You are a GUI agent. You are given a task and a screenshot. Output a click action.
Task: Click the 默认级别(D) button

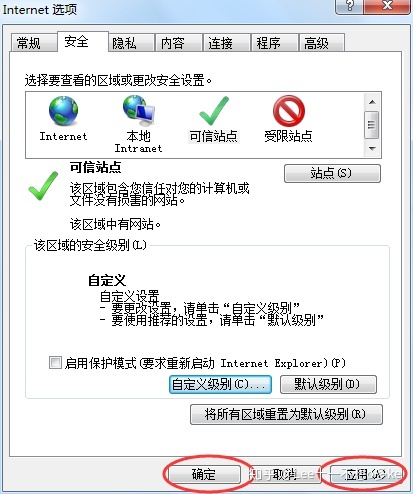tap(328, 384)
